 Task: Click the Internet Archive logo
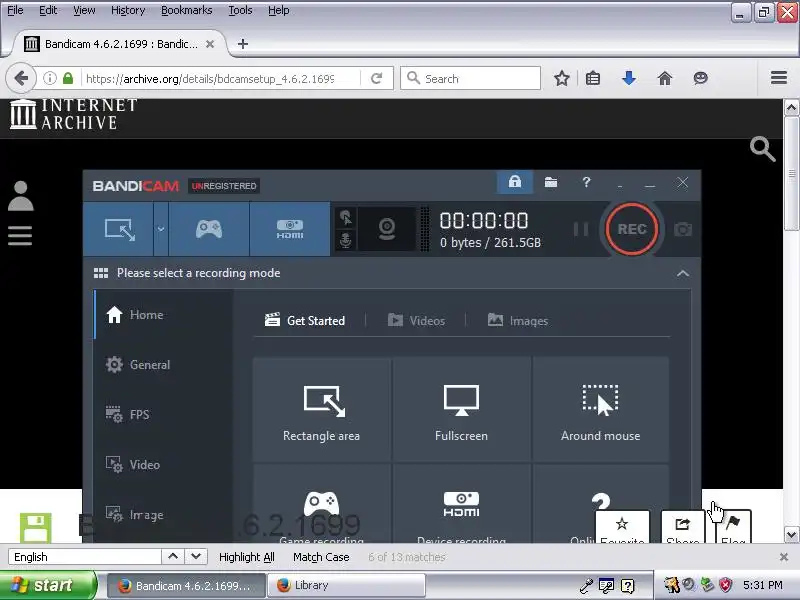73,114
